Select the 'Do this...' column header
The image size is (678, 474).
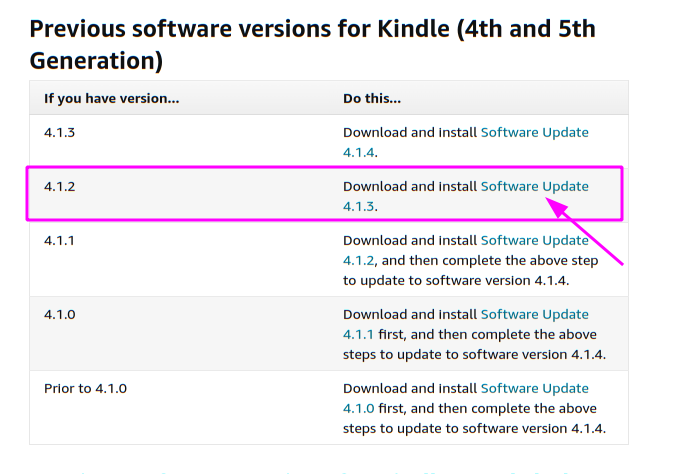372,99
